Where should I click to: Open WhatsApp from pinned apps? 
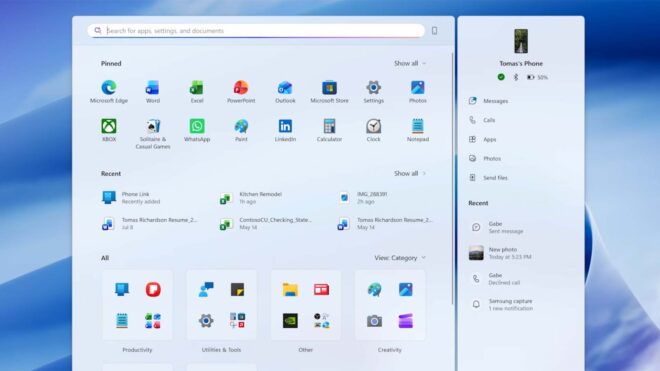pos(197,130)
